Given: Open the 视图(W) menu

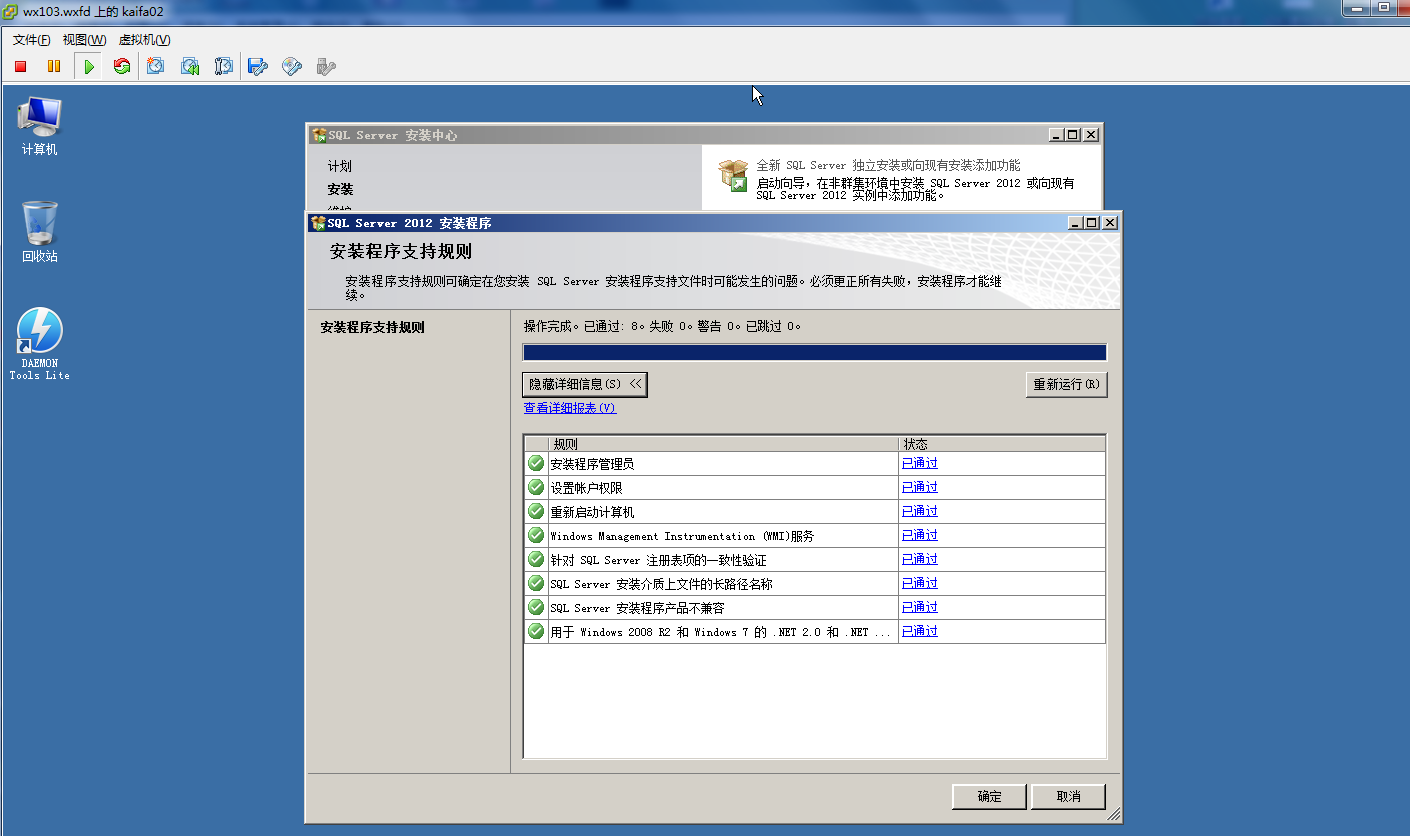Looking at the screenshot, I should click(84, 40).
